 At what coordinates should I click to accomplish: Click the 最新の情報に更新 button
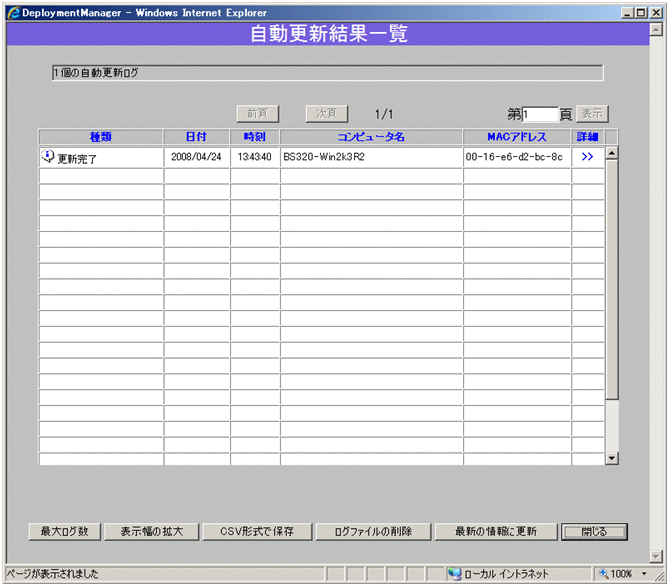coord(496,531)
